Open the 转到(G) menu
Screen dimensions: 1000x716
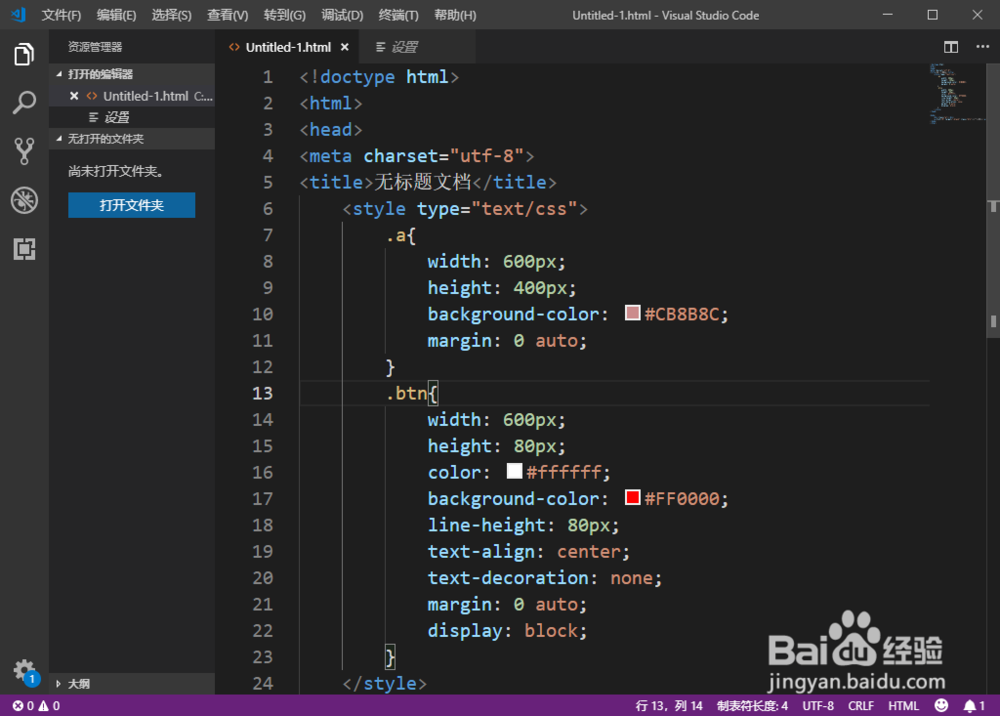(284, 15)
